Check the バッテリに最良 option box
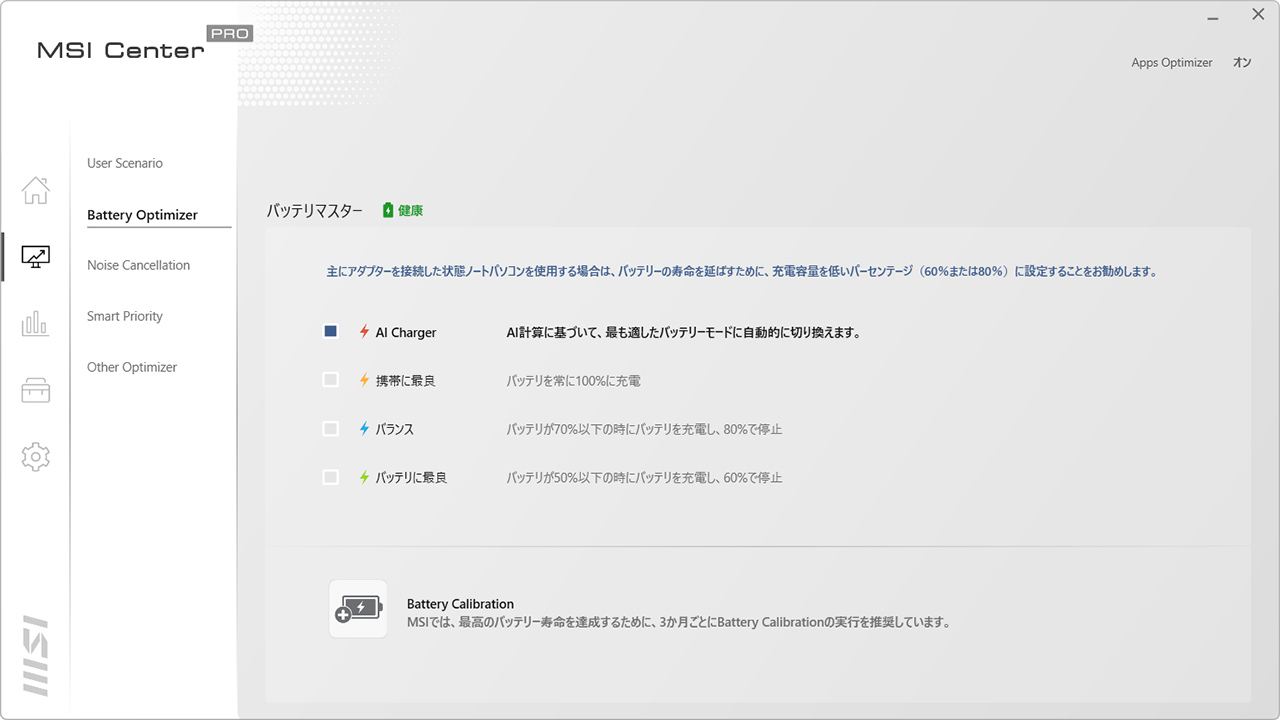 [x=331, y=477]
